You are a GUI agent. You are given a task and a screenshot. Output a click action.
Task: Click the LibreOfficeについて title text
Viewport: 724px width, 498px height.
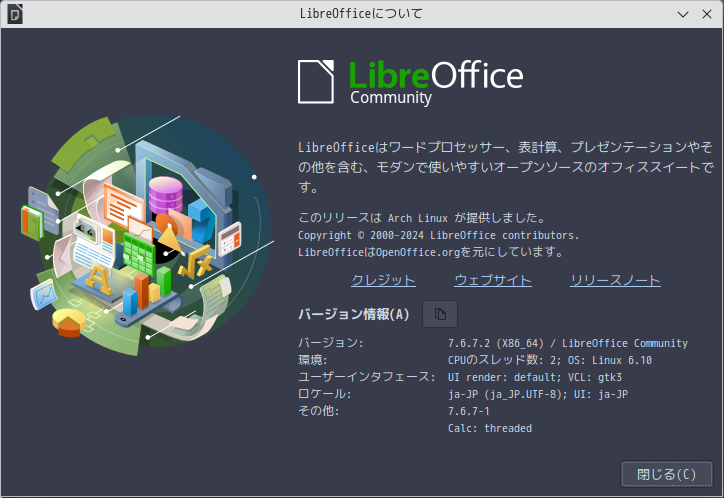pos(361,14)
